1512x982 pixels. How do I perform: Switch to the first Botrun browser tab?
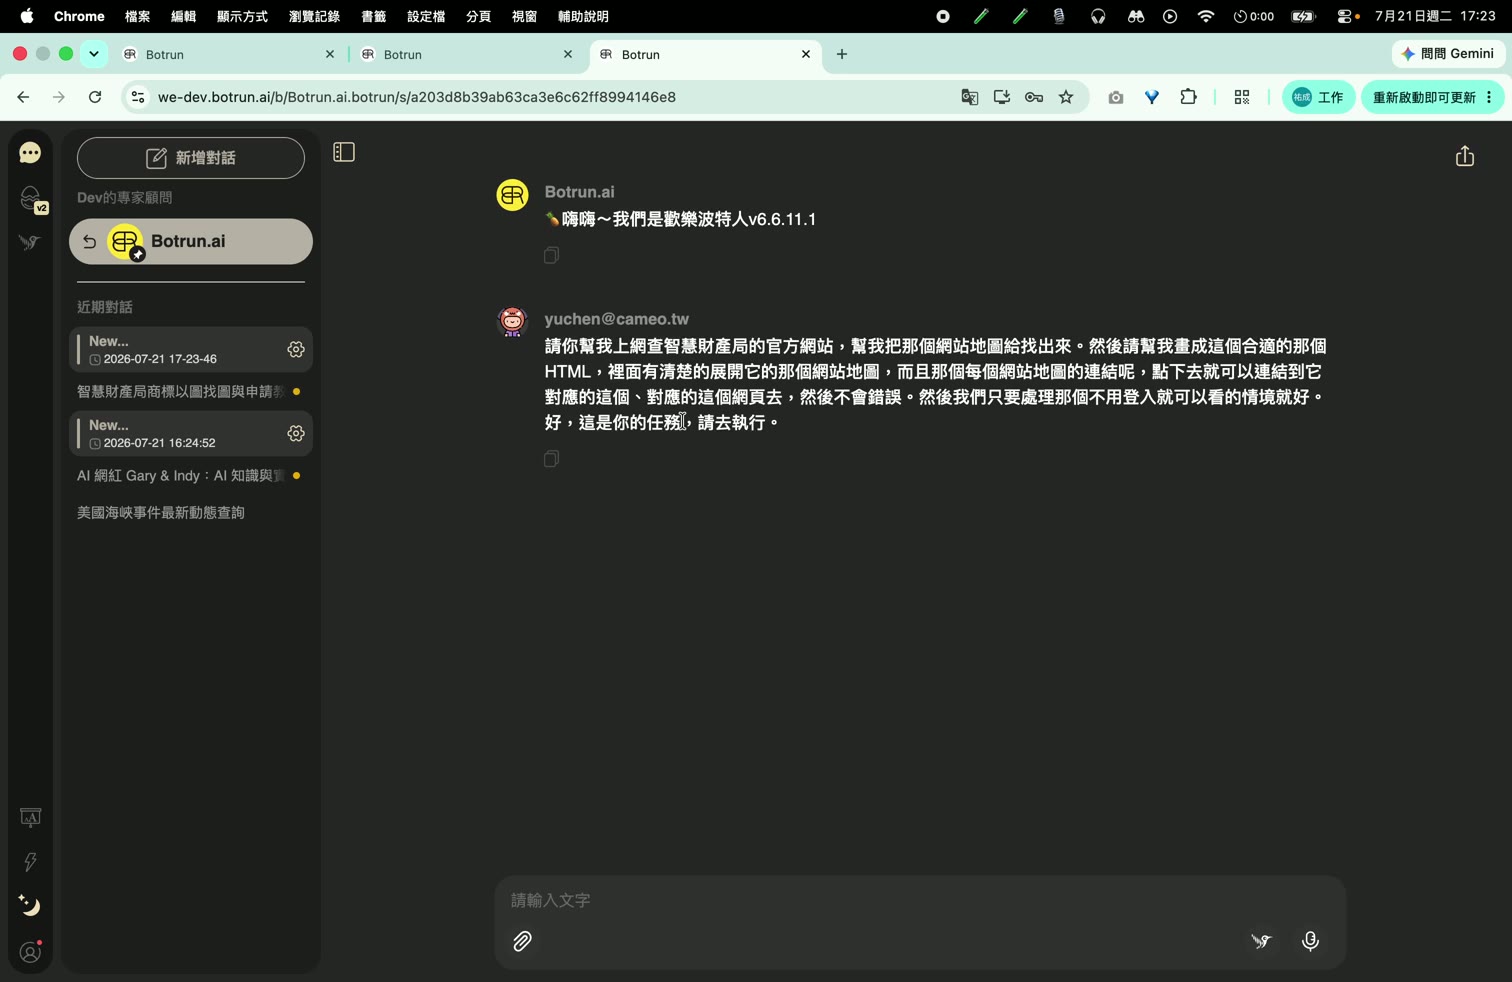(x=228, y=55)
